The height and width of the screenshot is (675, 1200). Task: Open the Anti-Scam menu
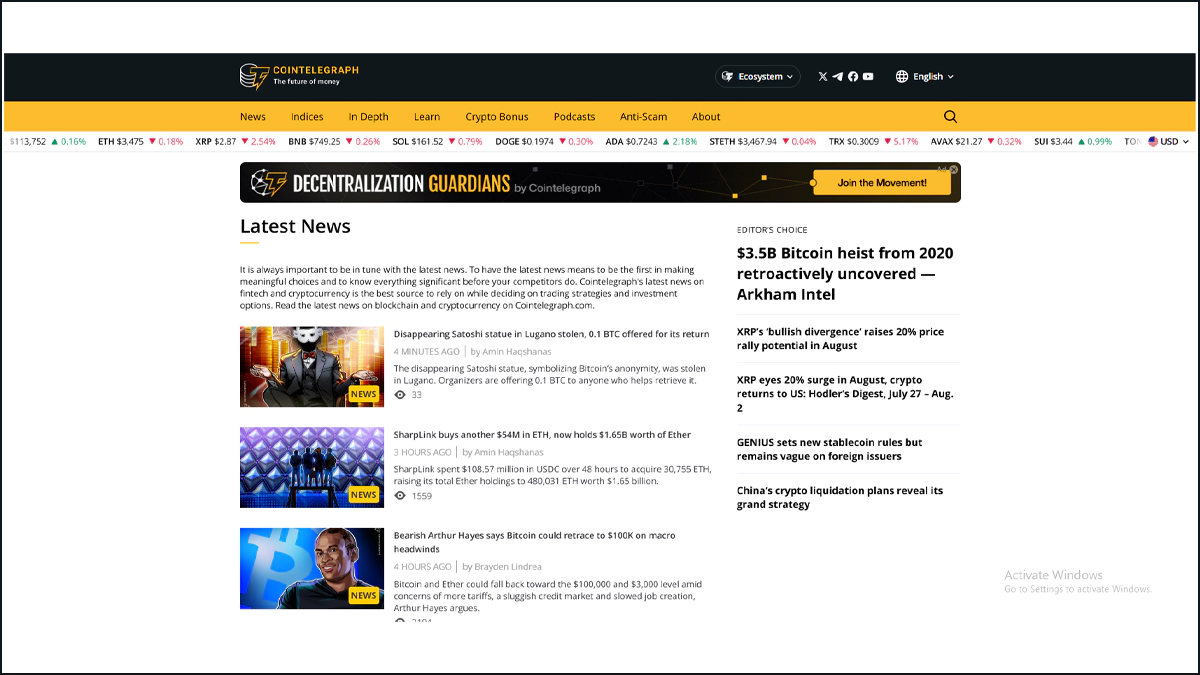(643, 116)
